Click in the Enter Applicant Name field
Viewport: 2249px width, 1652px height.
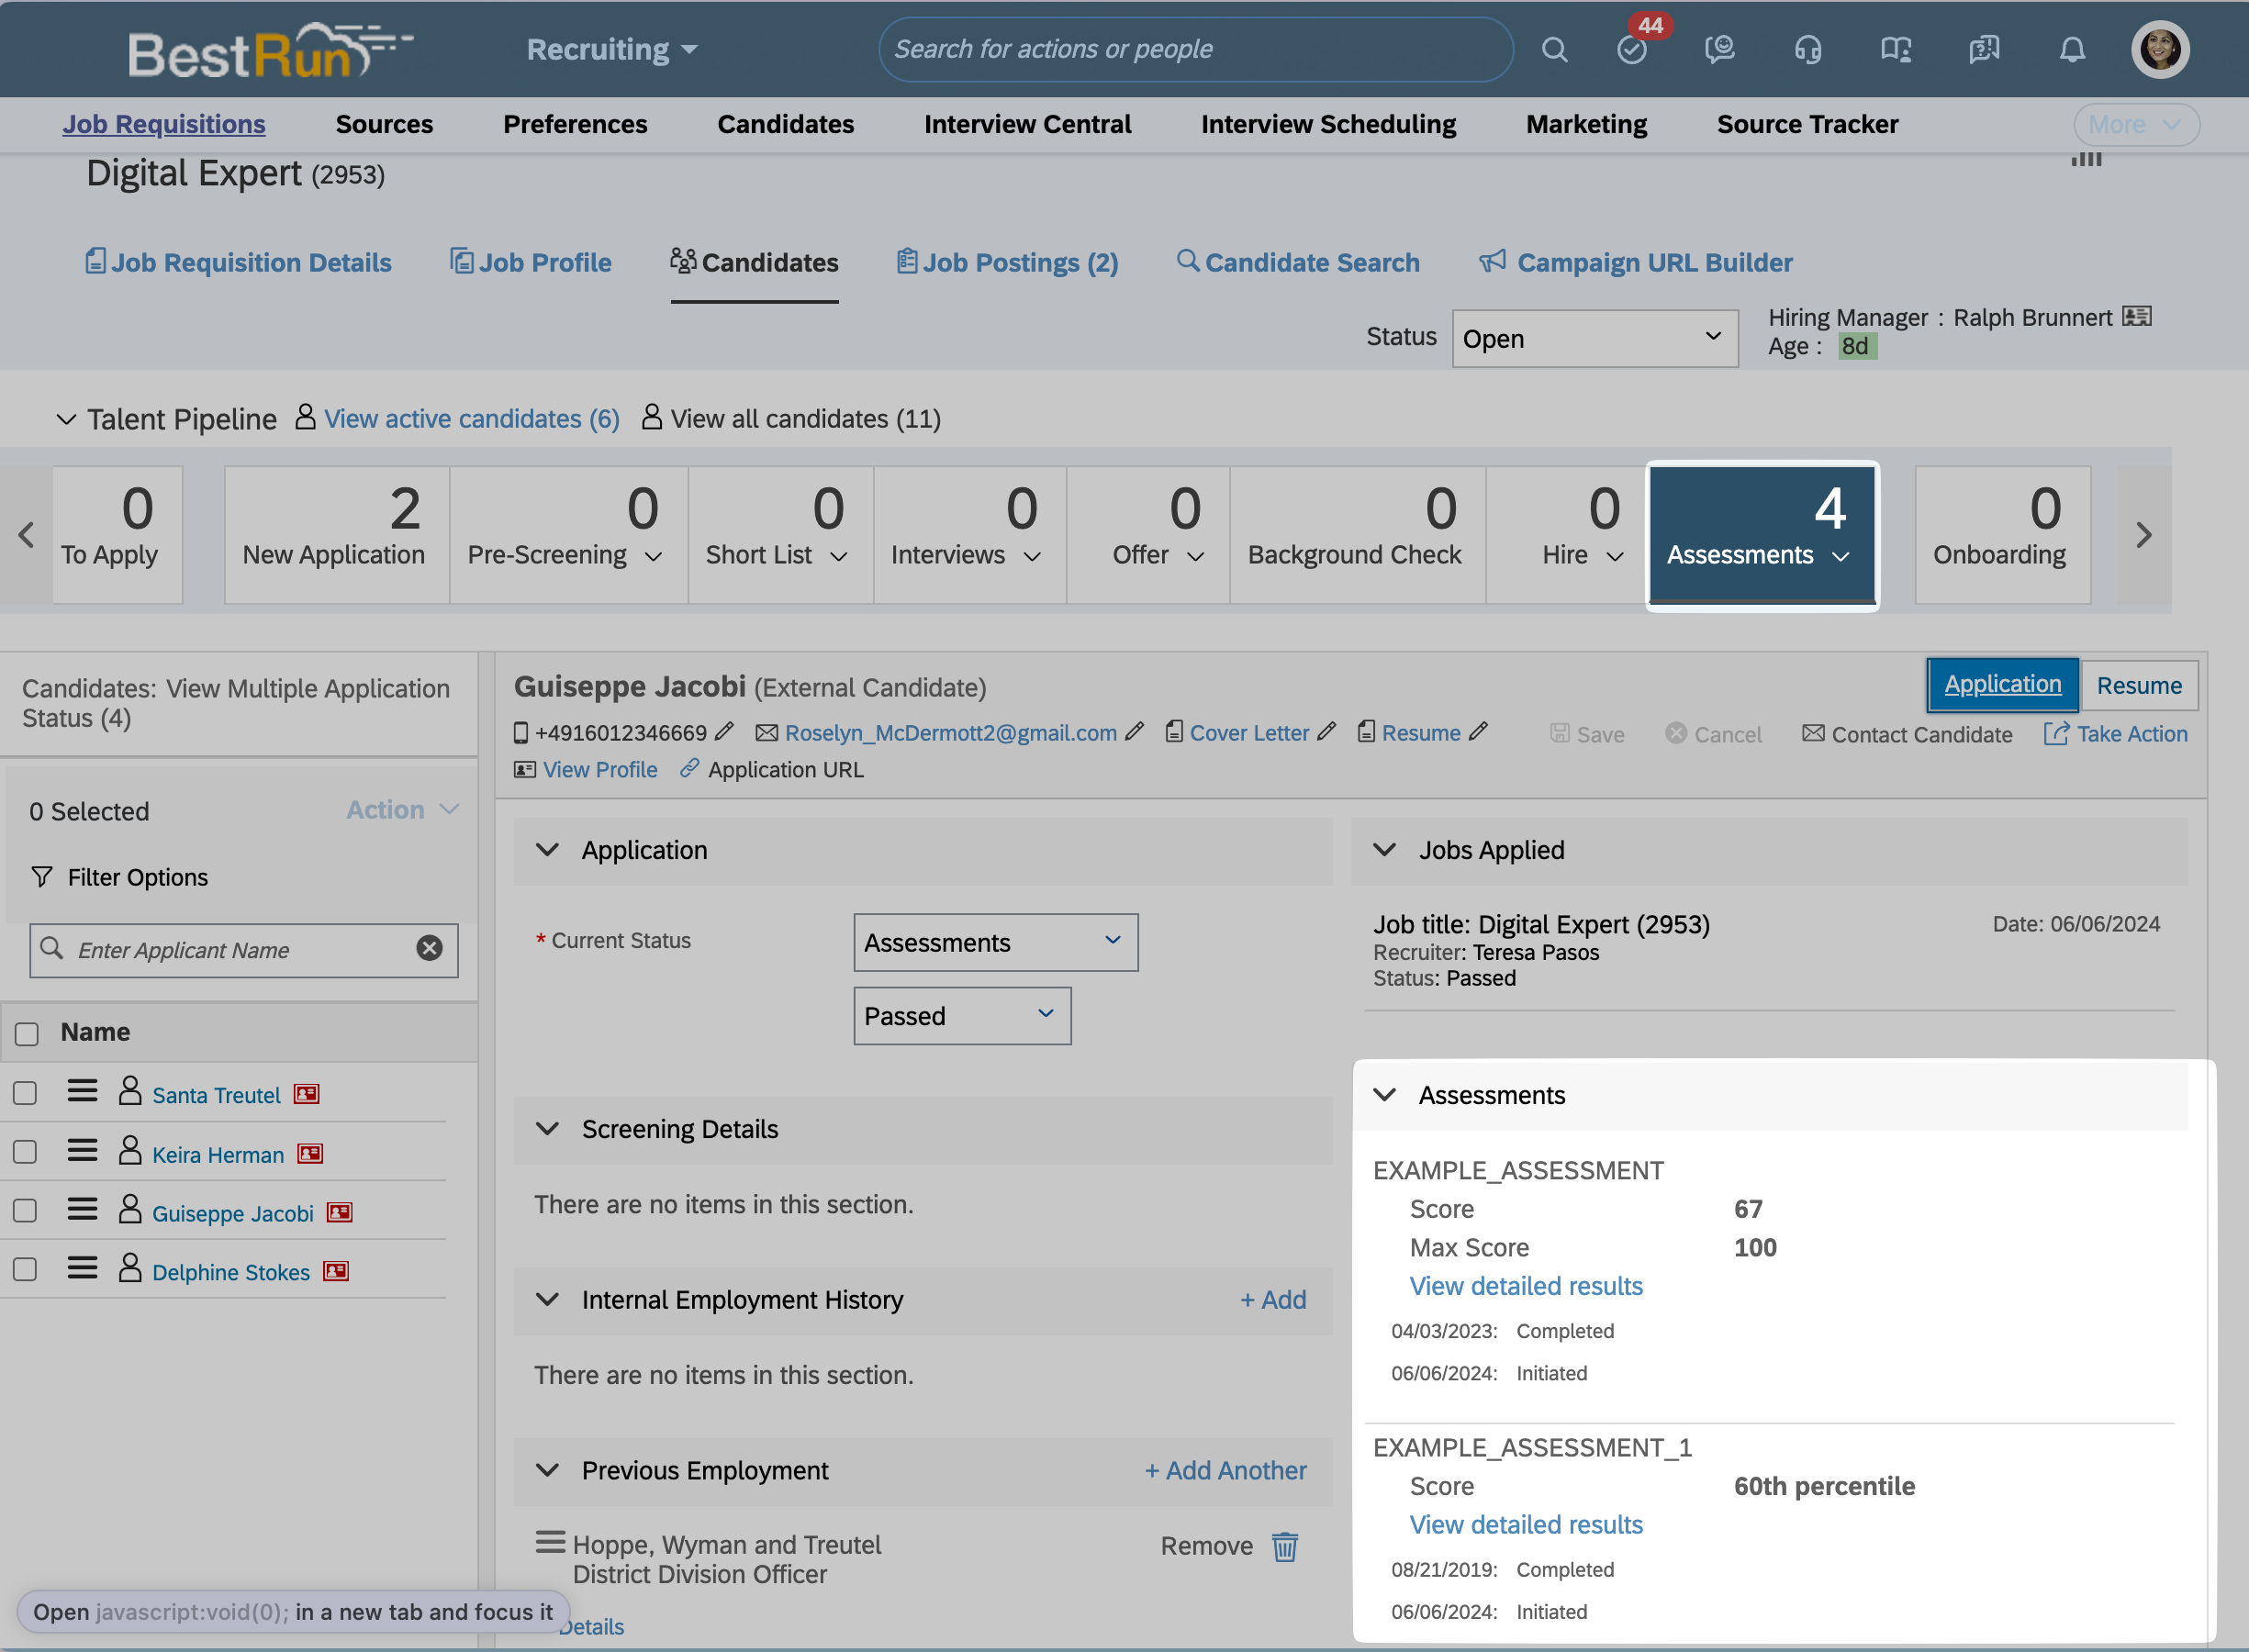pyautogui.click(x=244, y=950)
